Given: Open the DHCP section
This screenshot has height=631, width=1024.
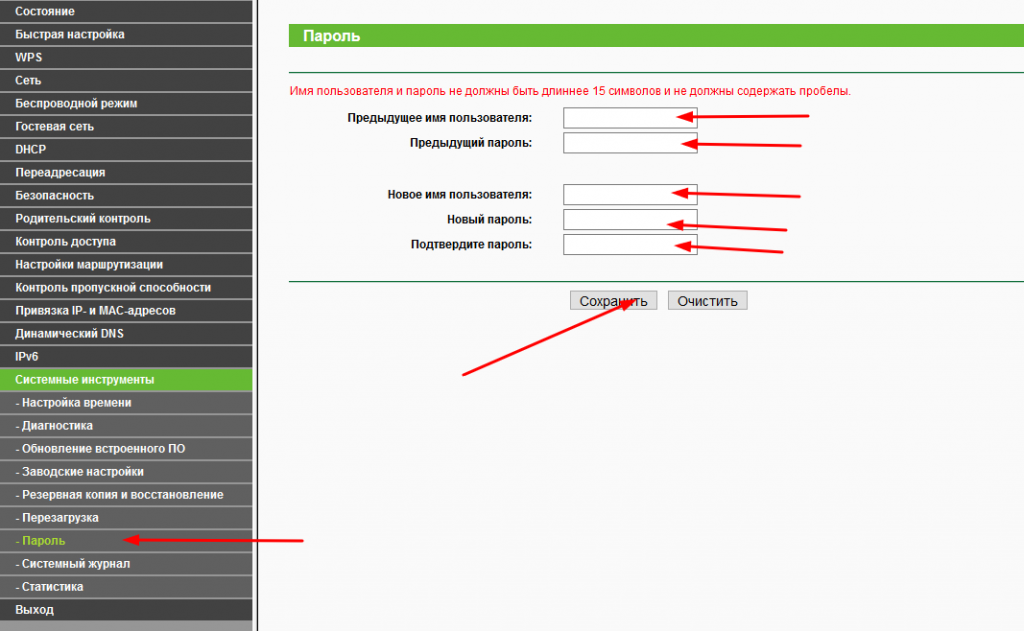Looking at the screenshot, I should 126,149.
